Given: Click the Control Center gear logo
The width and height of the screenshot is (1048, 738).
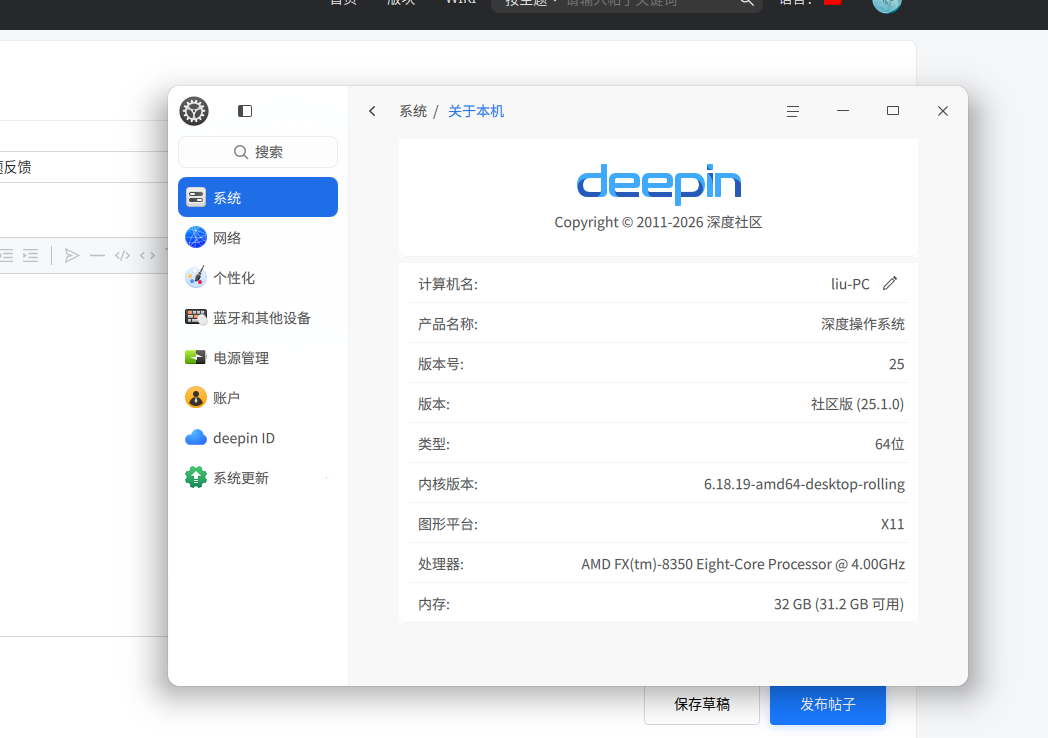Looking at the screenshot, I should [194, 111].
